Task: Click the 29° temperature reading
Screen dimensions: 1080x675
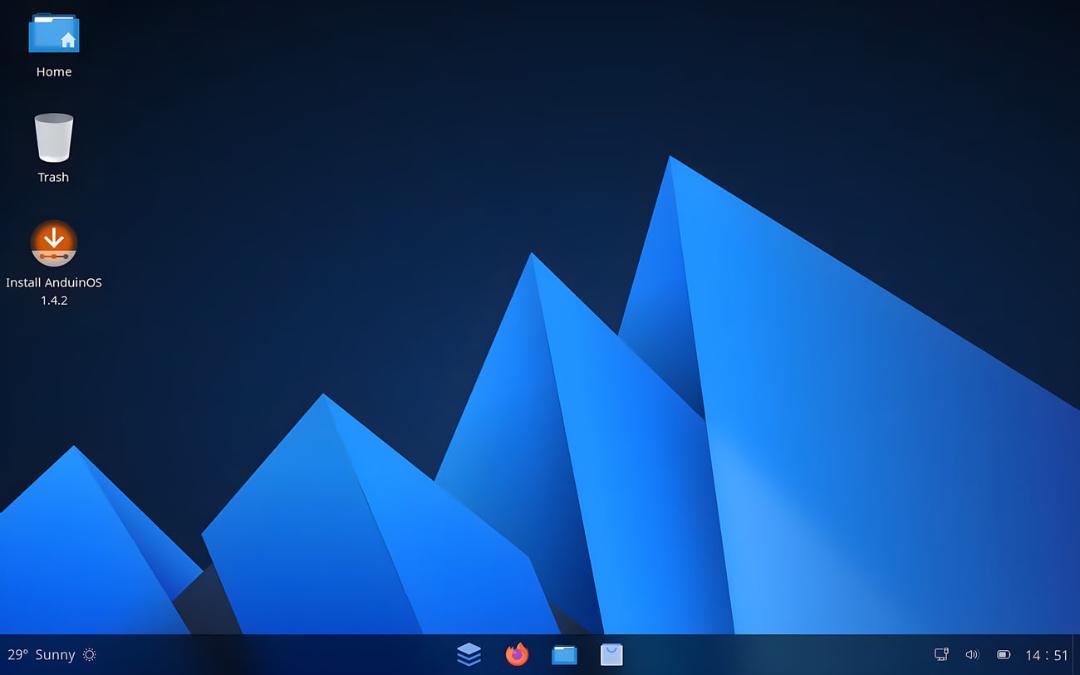Action: coord(17,654)
